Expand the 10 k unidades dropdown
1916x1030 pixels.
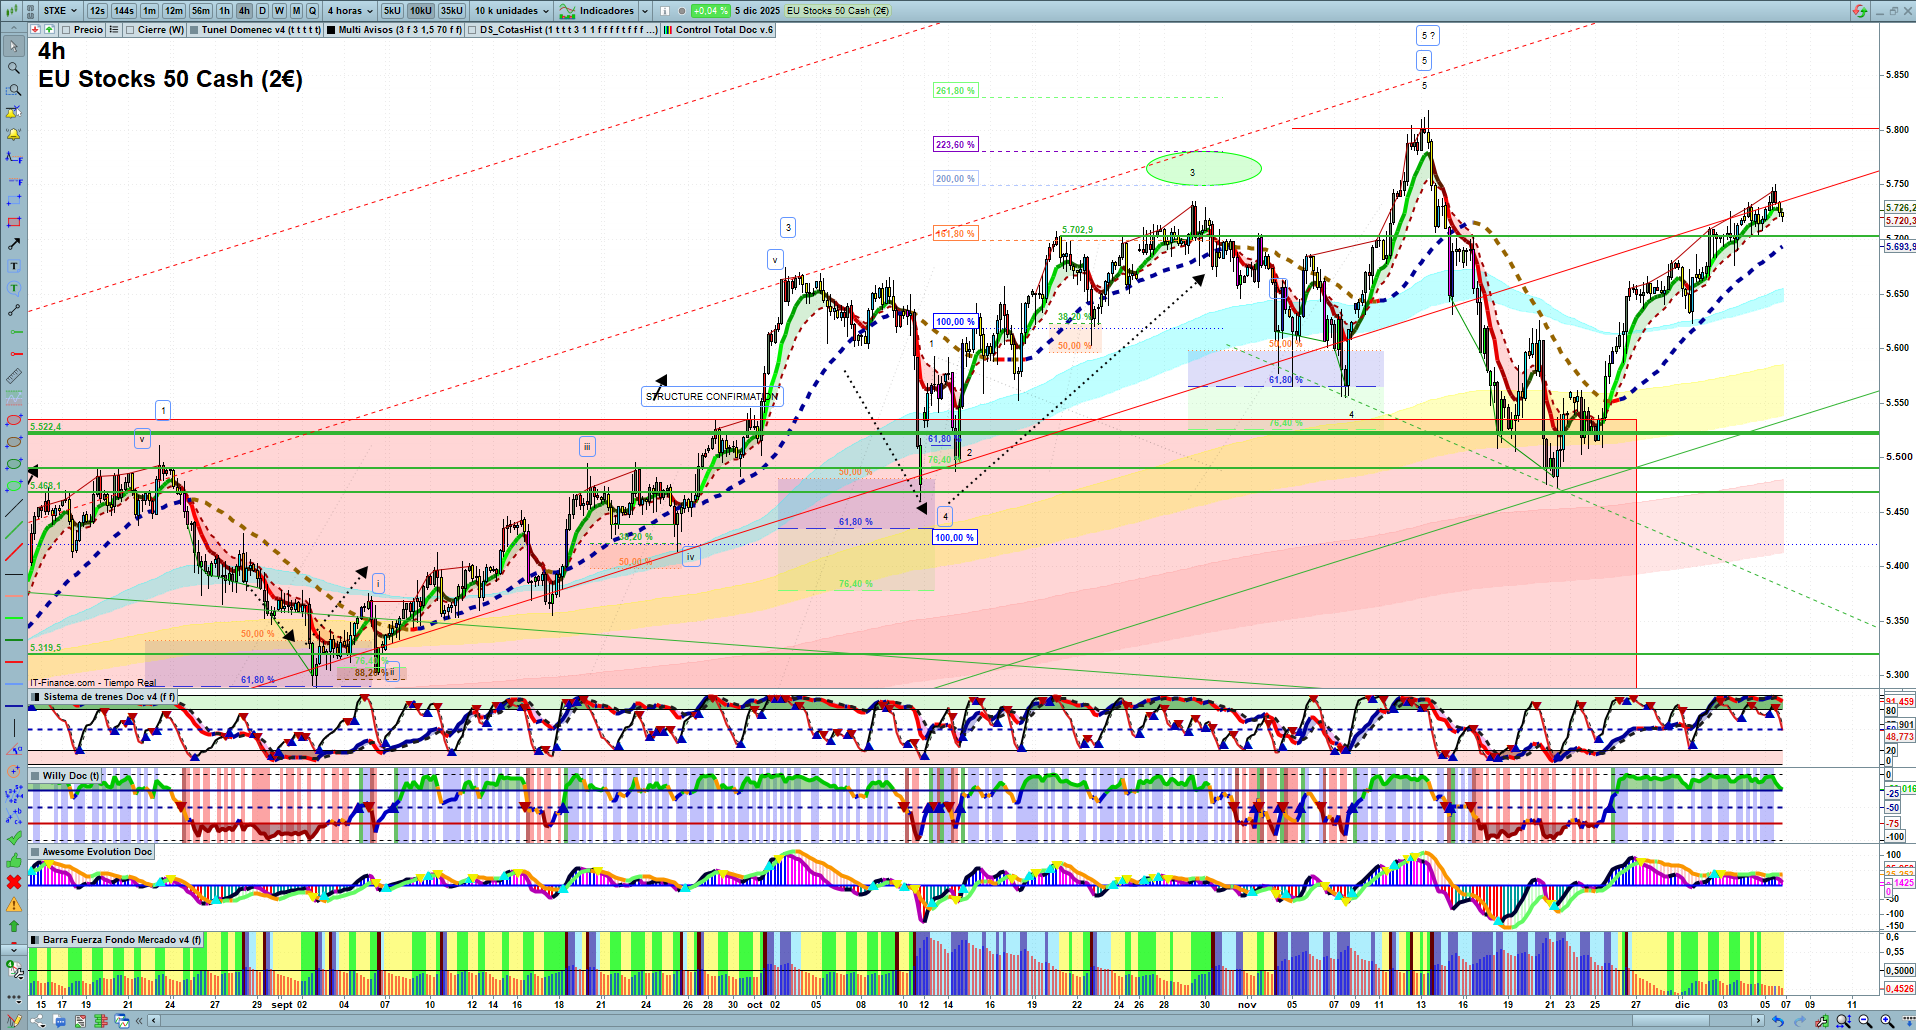pos(512,11)
